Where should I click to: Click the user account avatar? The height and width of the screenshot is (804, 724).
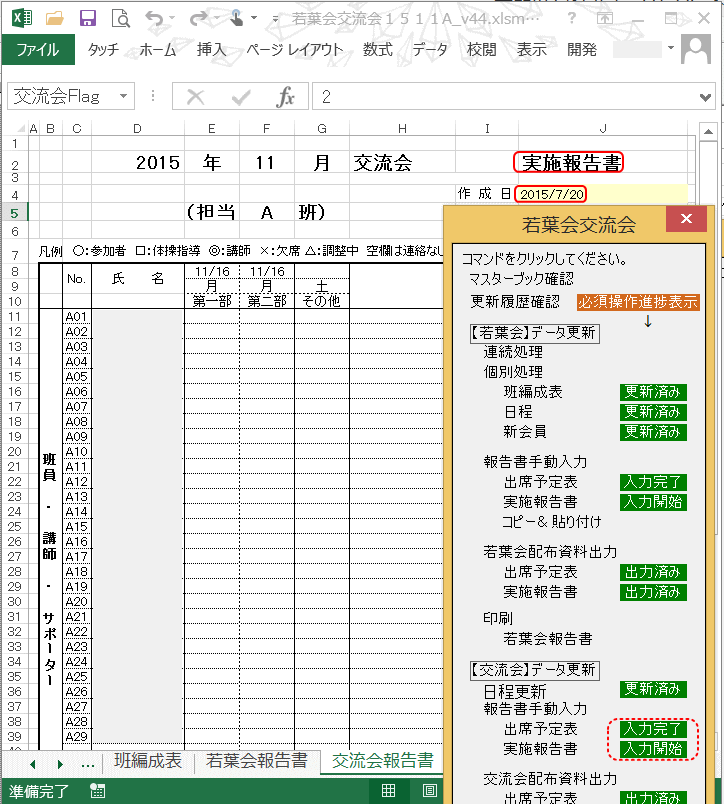tap(696, 49)
